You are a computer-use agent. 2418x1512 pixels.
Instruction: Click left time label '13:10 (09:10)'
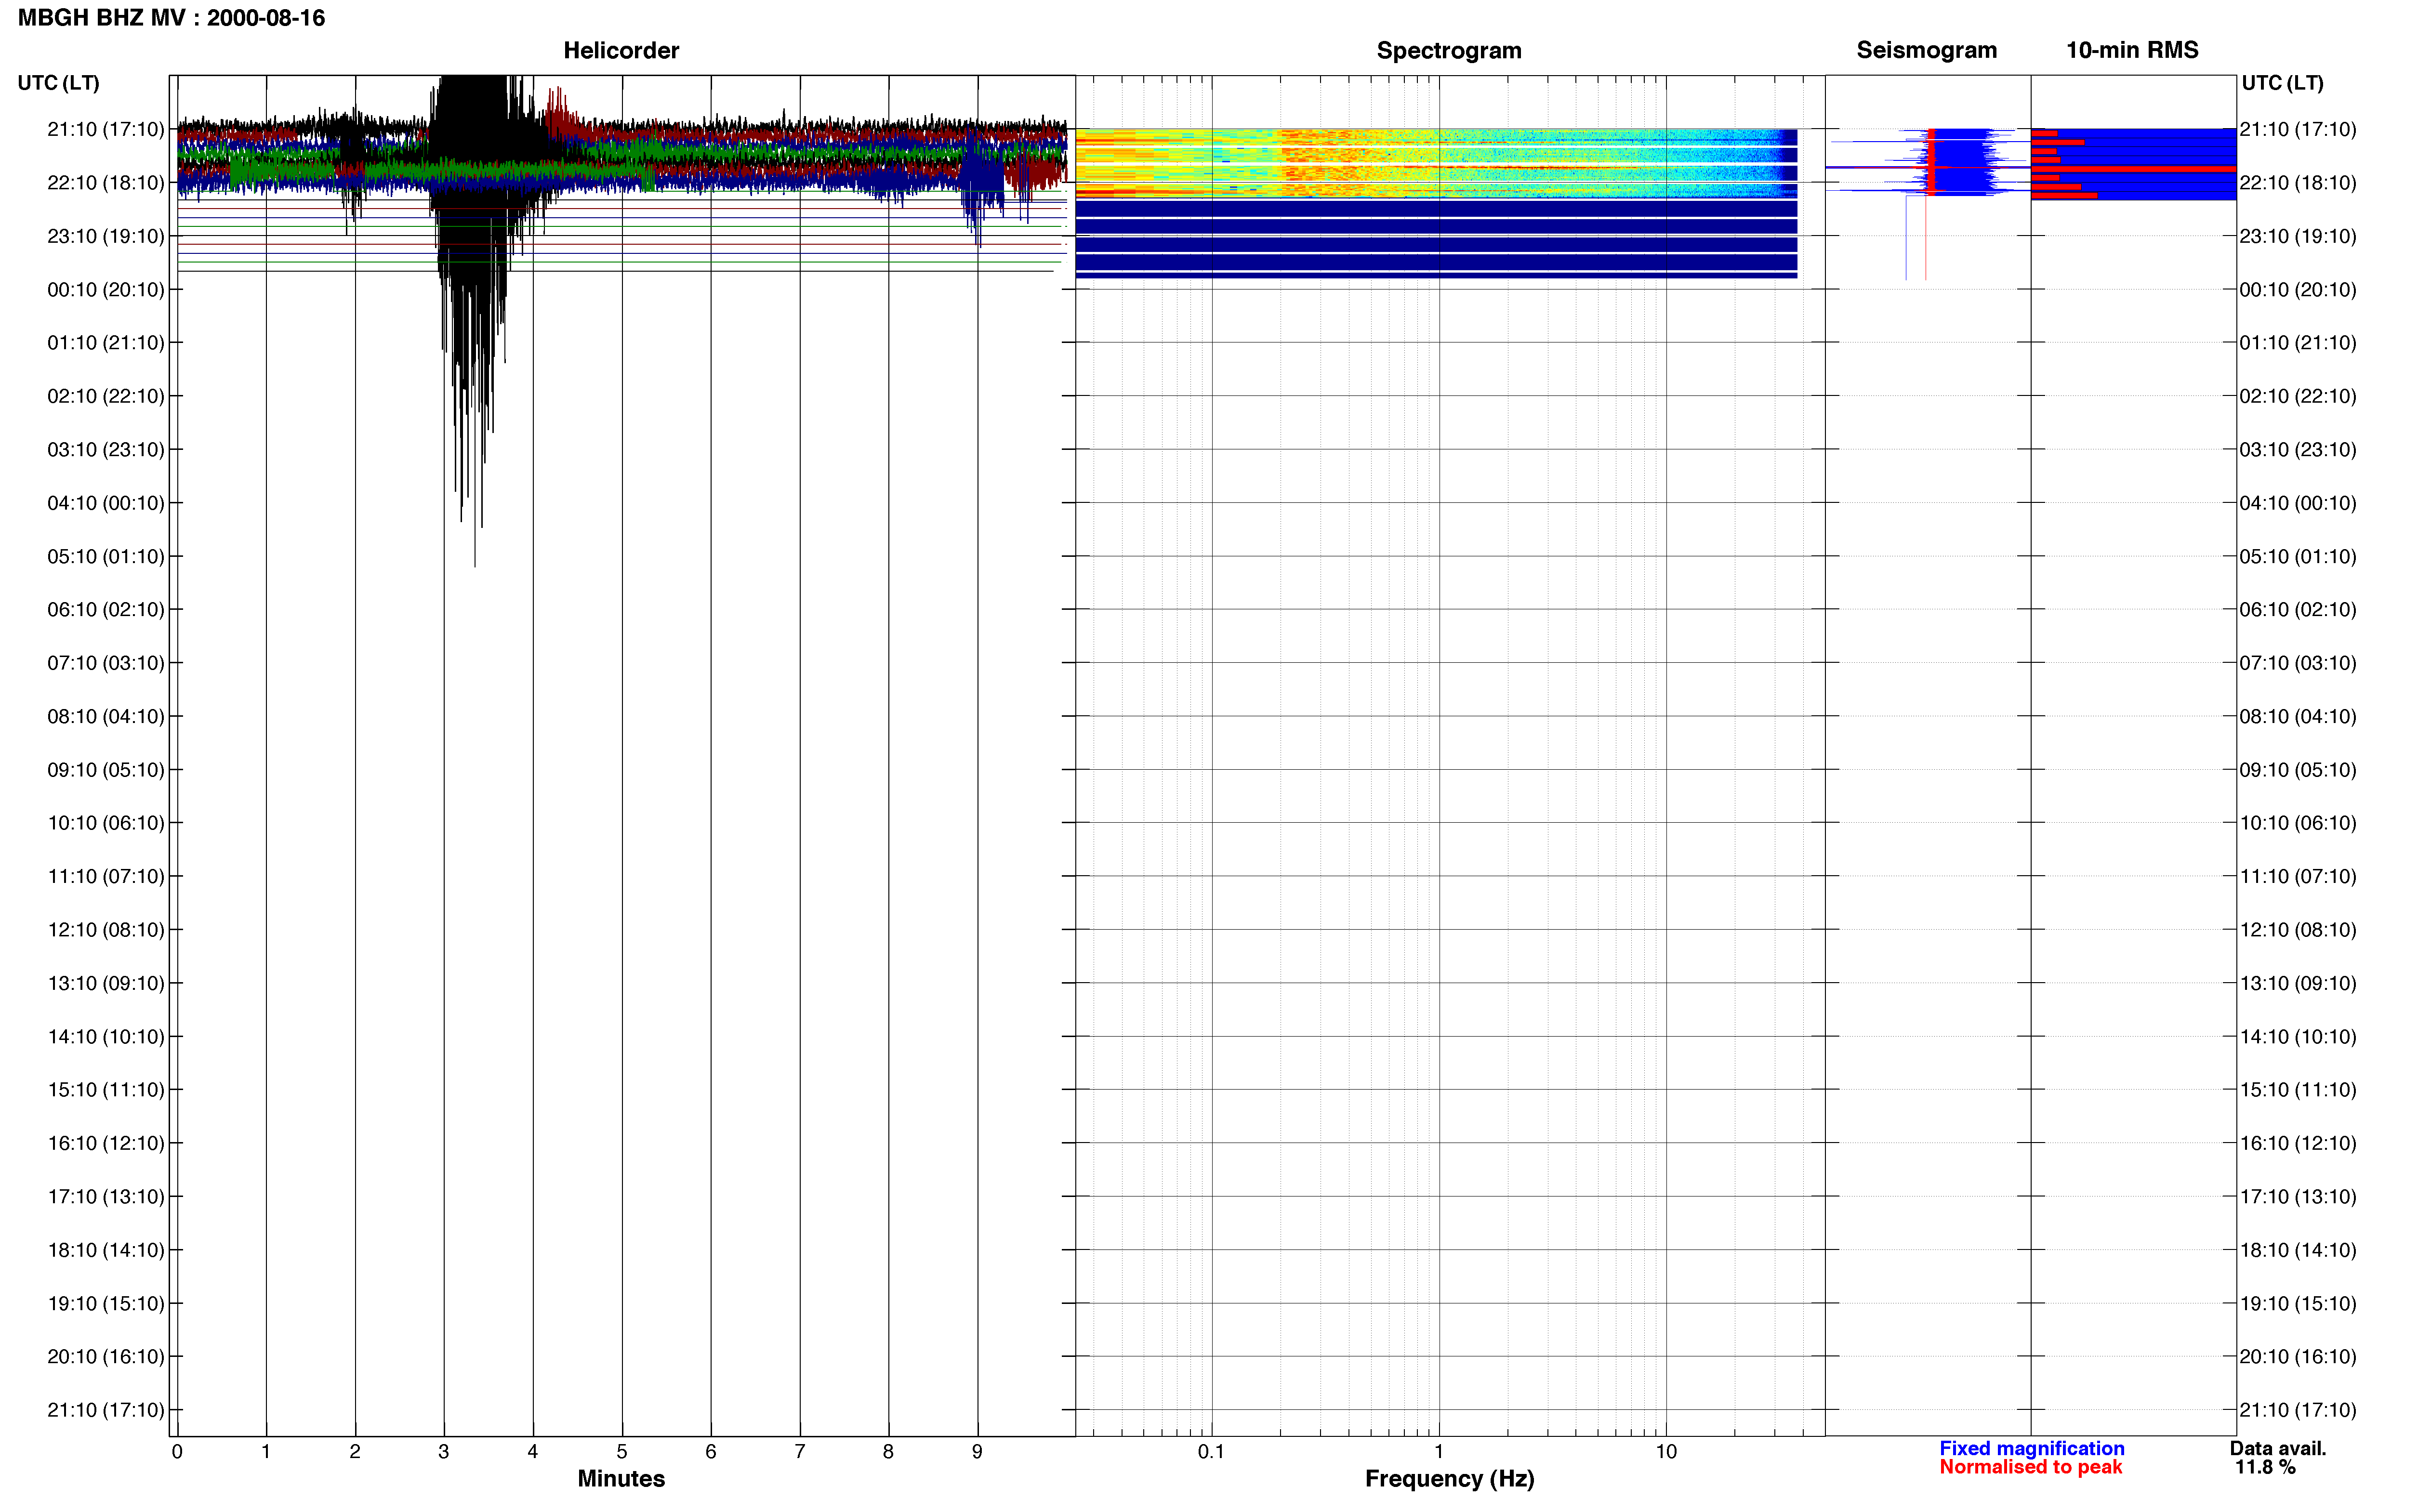(106, 983)
